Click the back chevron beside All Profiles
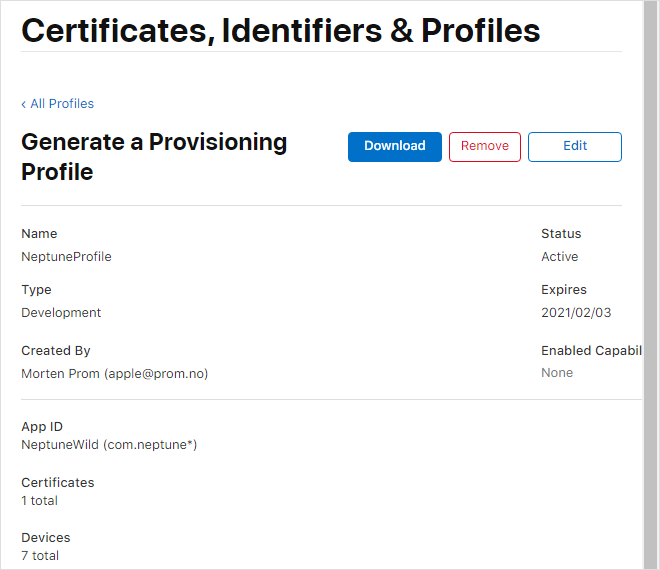Image resolution: width=660 pixels, height=570 pixels. point(24,104)
